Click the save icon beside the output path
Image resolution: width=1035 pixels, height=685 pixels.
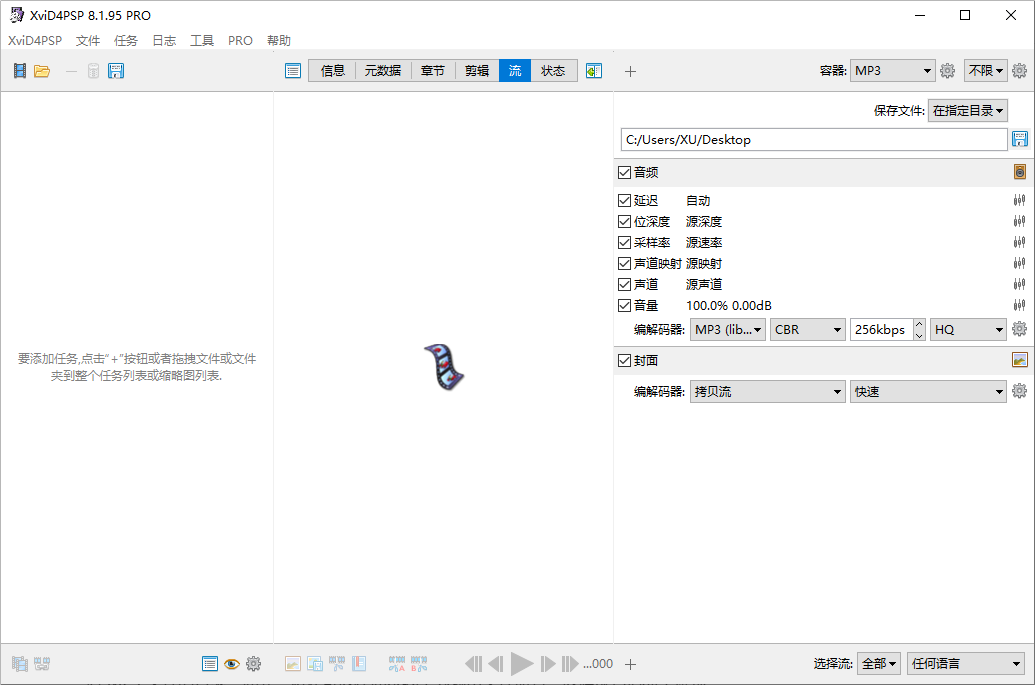[1020, 139]
